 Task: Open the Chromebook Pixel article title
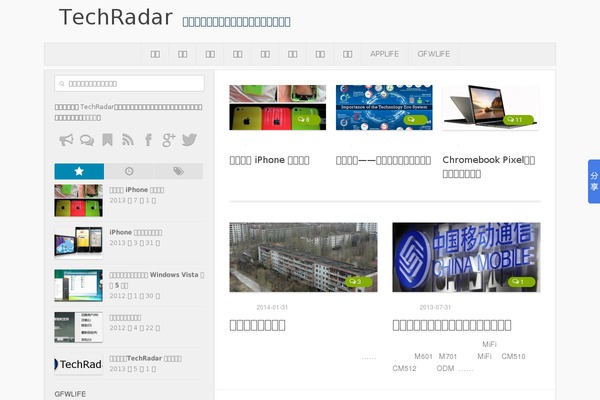pos(489,167)
